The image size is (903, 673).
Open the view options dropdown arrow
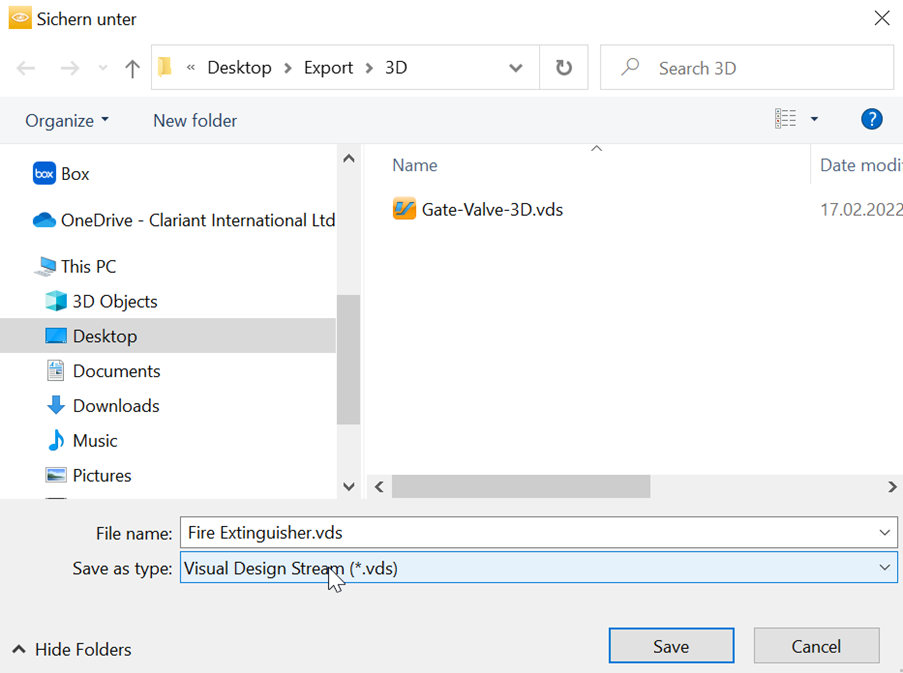814,120
